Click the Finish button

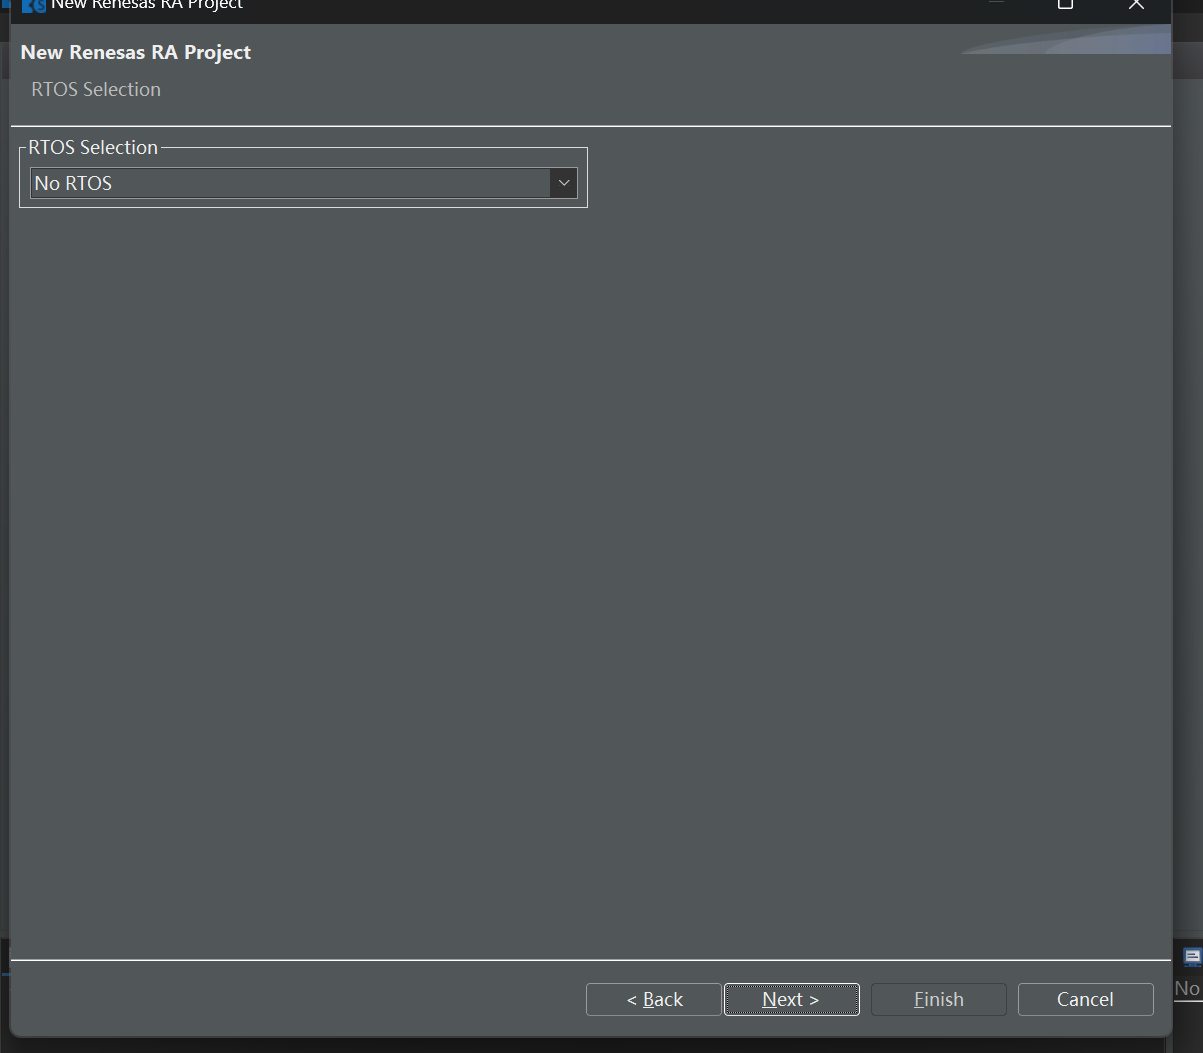tap(939, 999)
